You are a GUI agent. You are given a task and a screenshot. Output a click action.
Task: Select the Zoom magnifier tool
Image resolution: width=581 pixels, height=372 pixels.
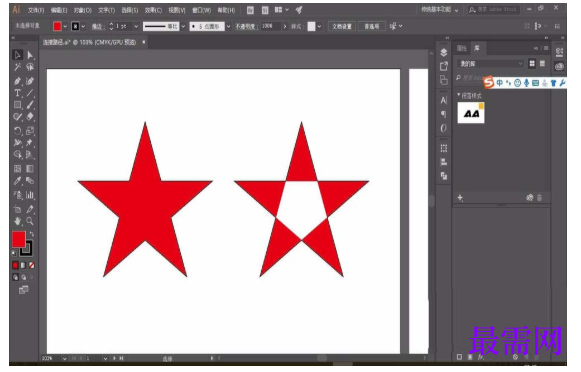tap(30, 221)
